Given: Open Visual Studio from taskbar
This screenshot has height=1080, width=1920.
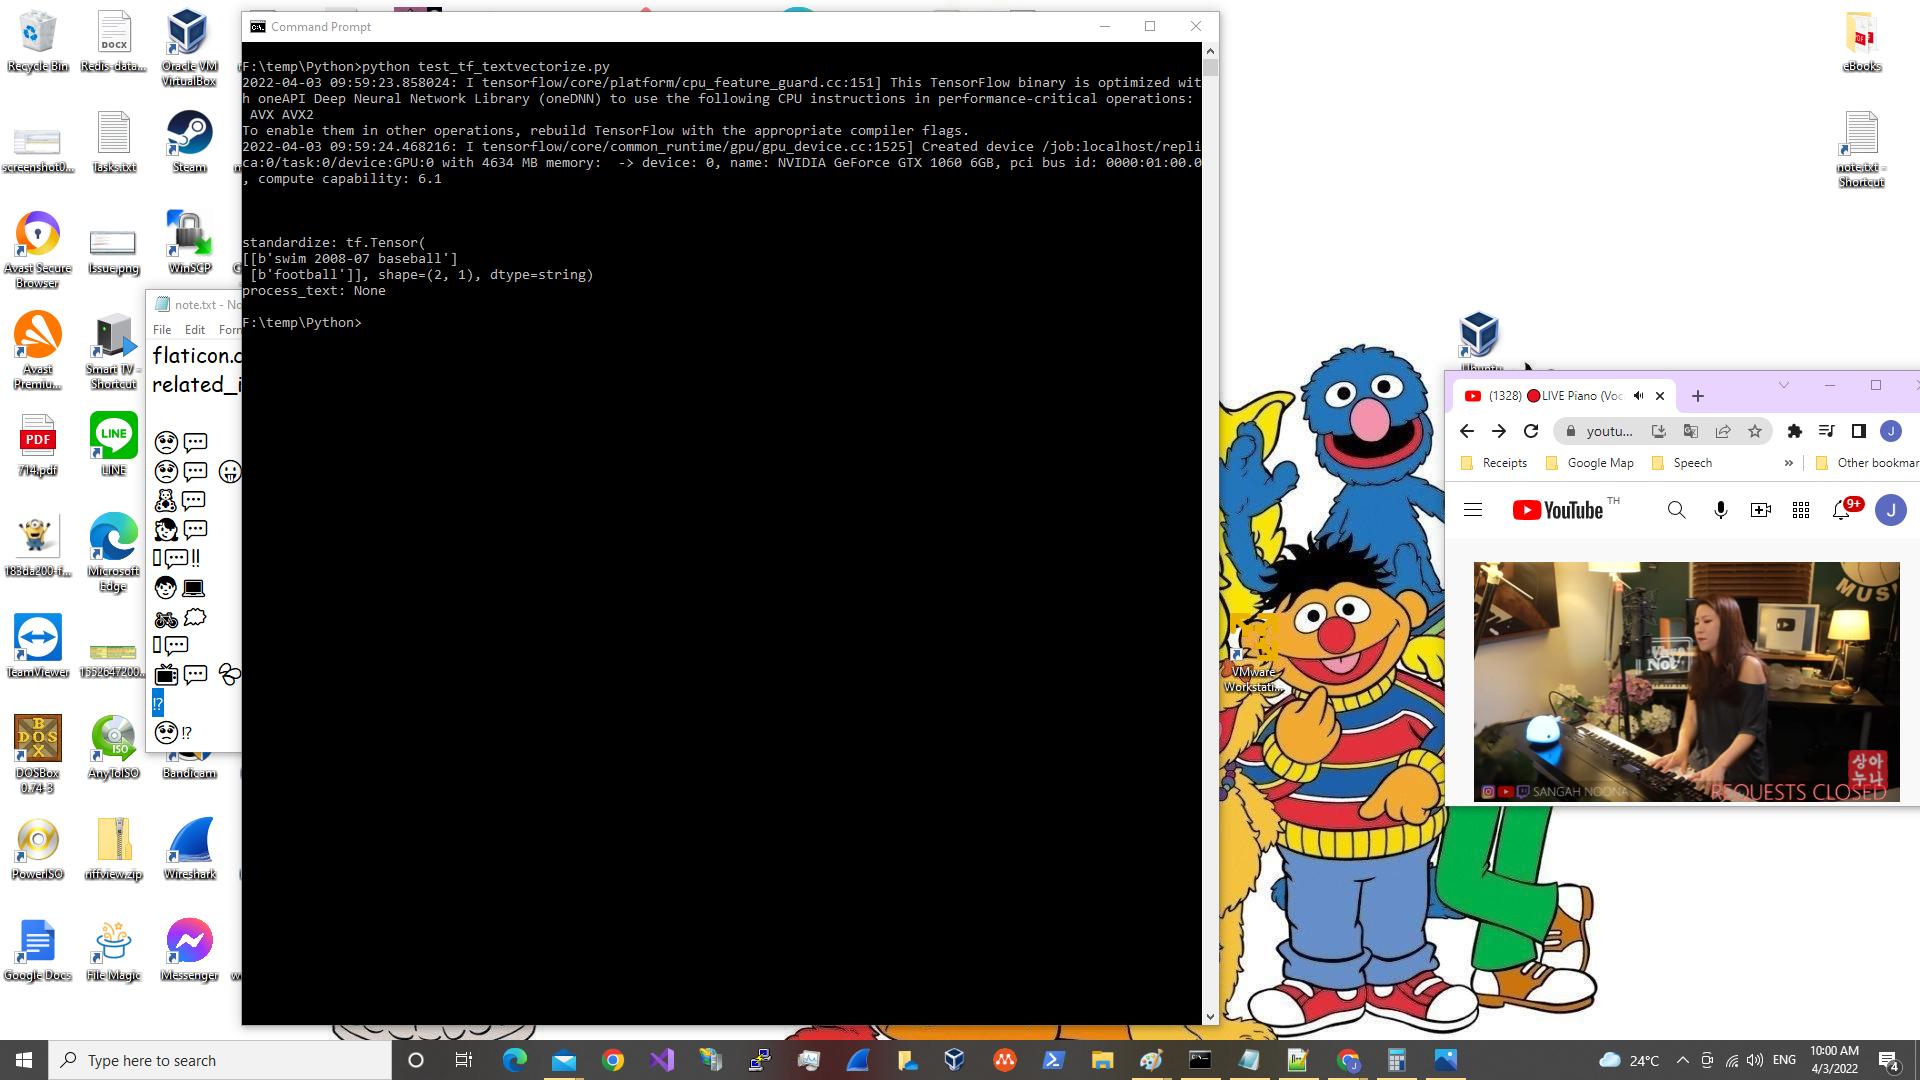Looking at the screenshot, I should (x=662, y=1060).
